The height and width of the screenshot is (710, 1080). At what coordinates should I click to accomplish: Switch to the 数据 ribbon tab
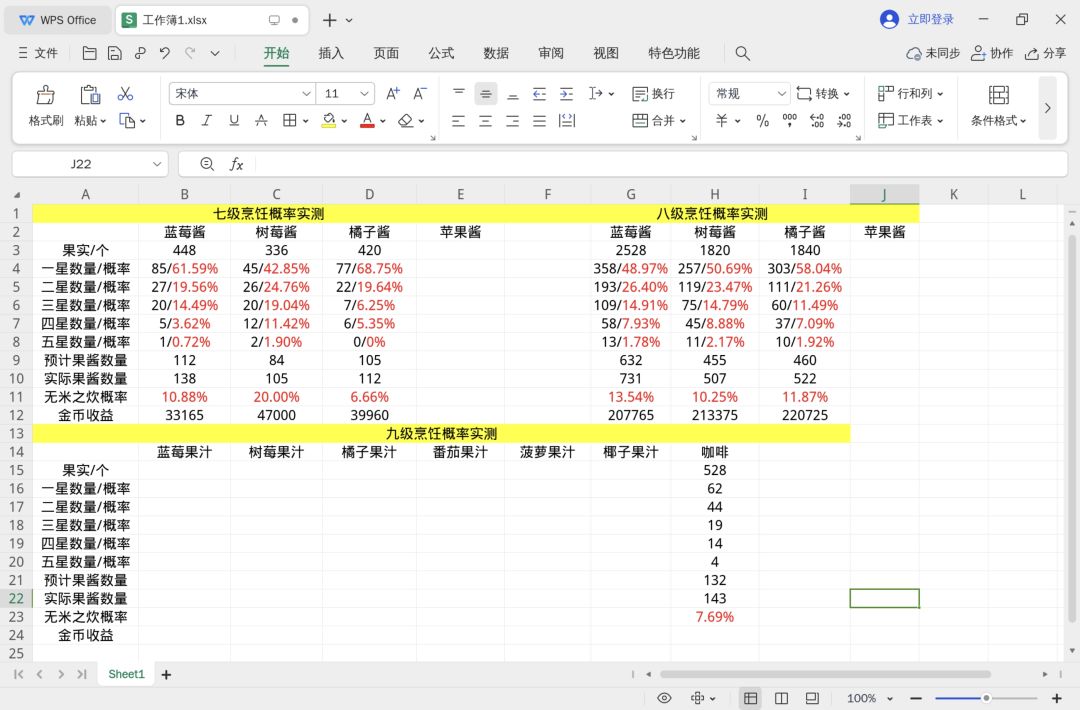click(x=496, y=53)
